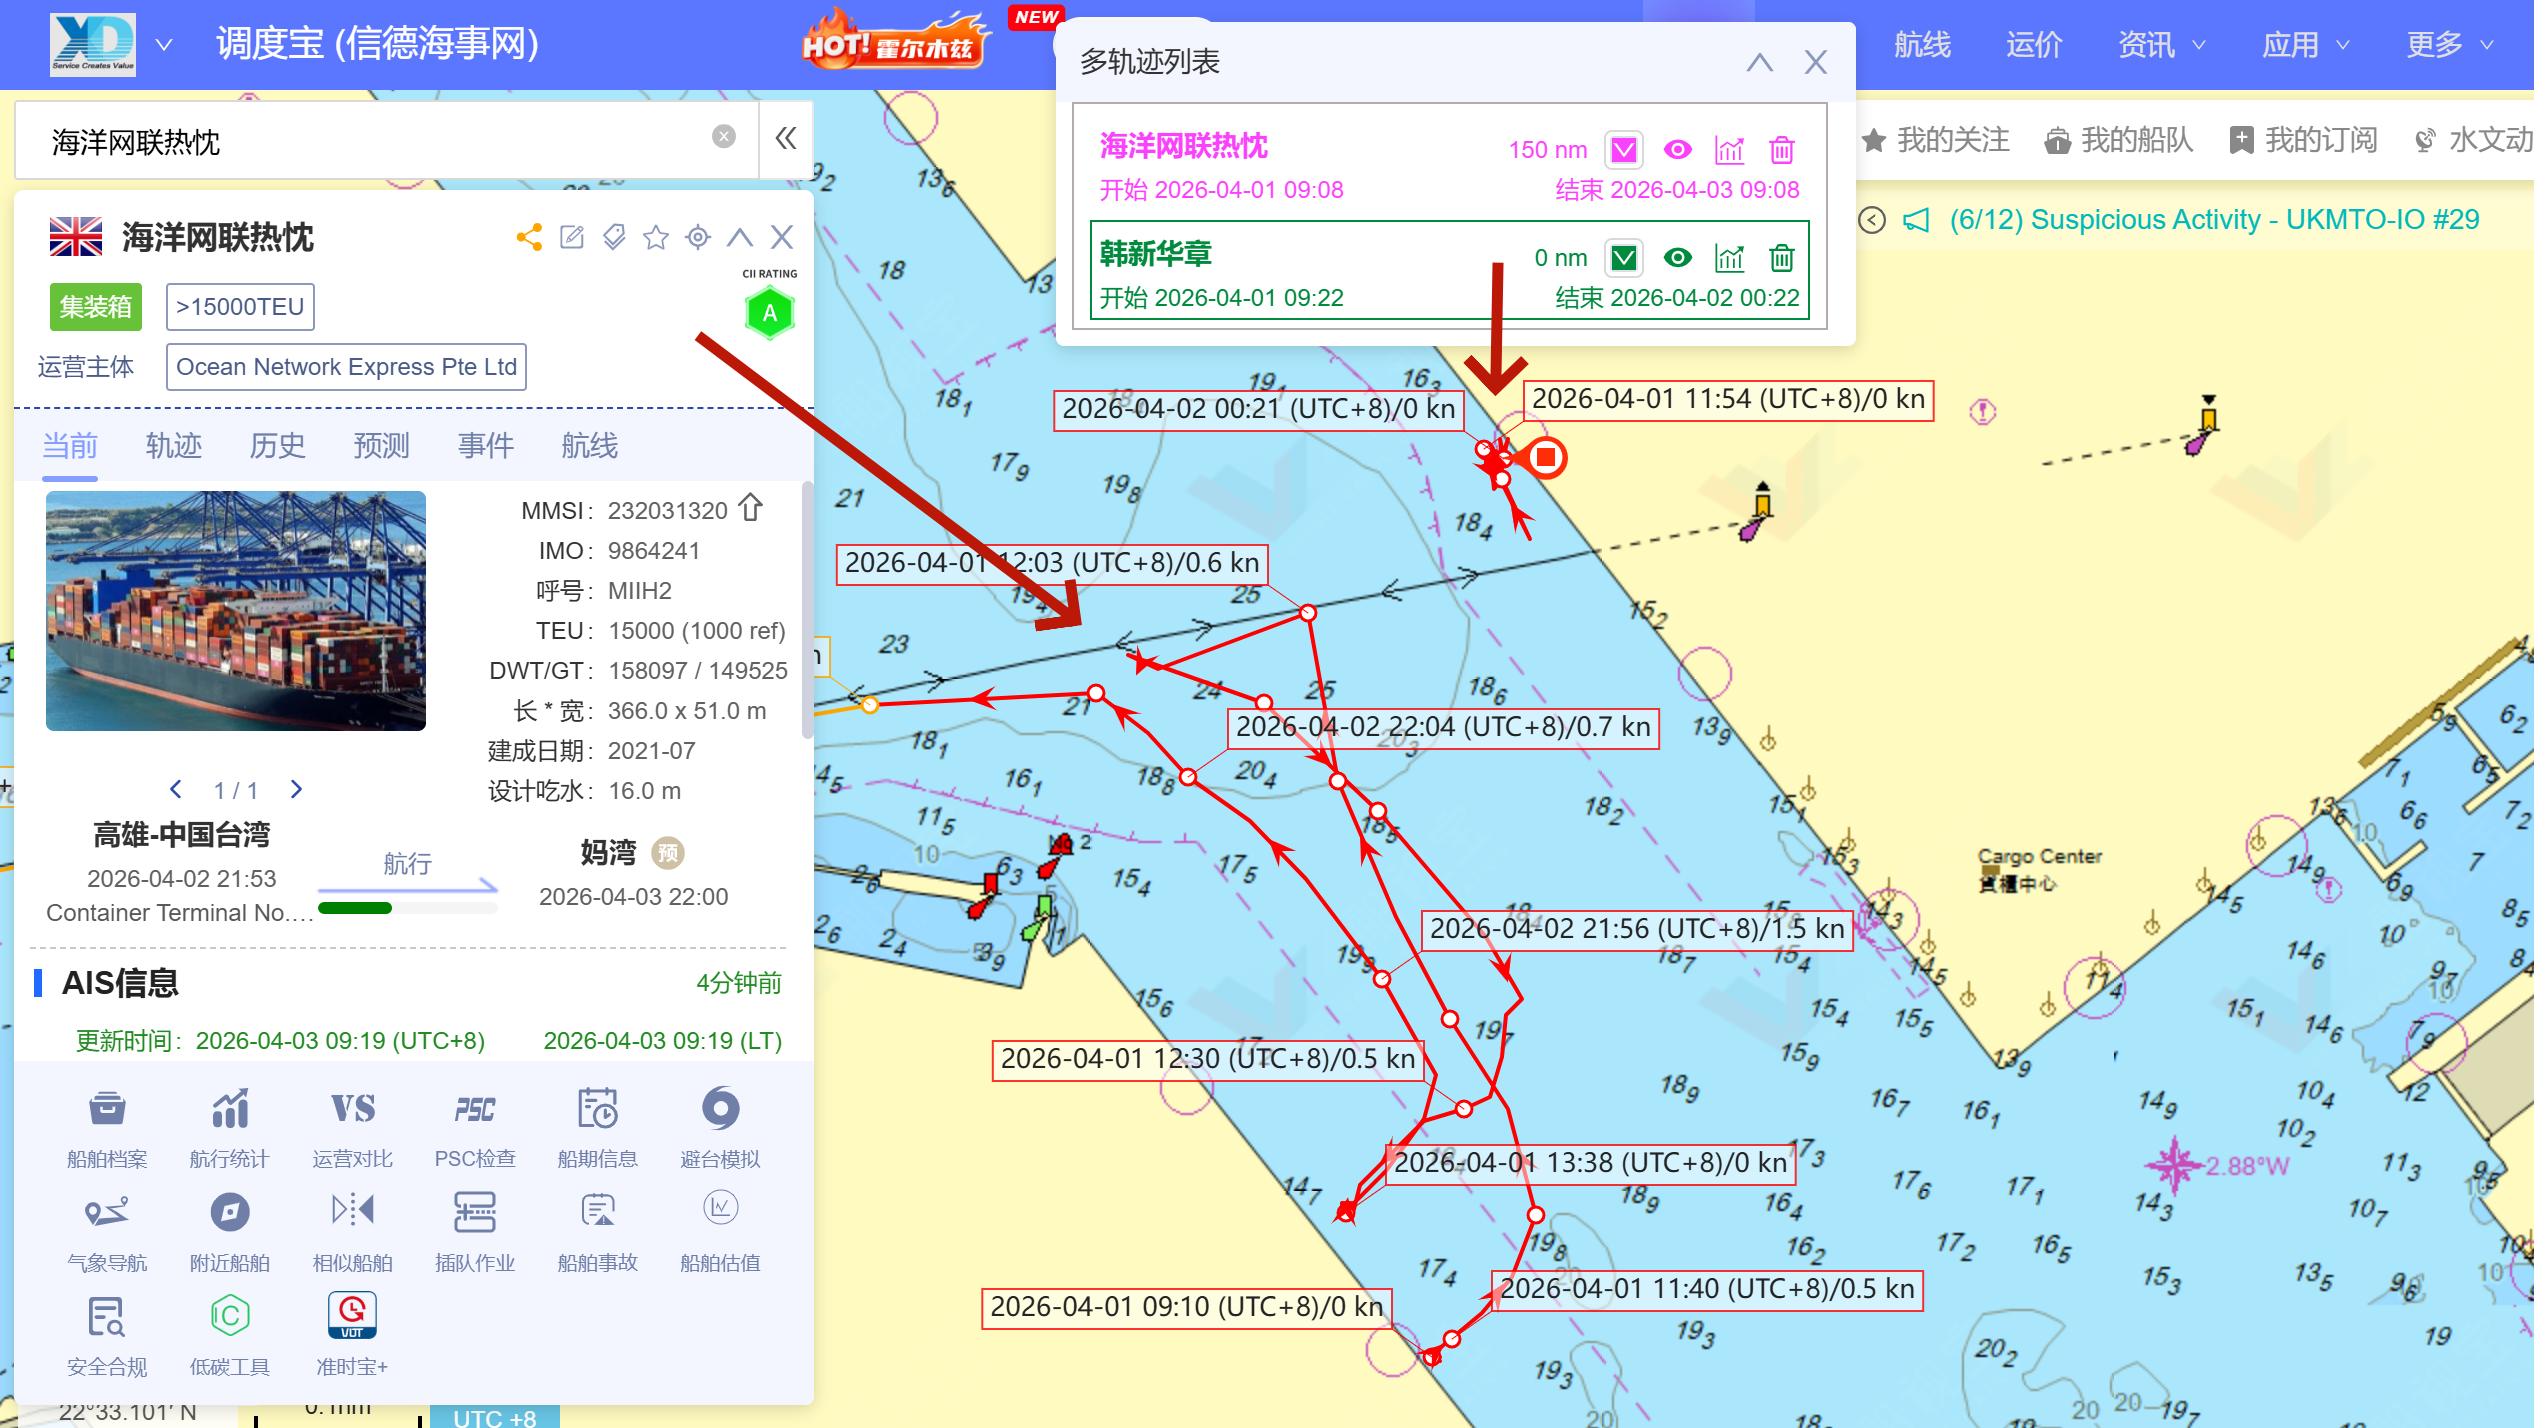Click the voyage progress bar
This screenshot has width=2534, height=1428.
click(407, 908)
